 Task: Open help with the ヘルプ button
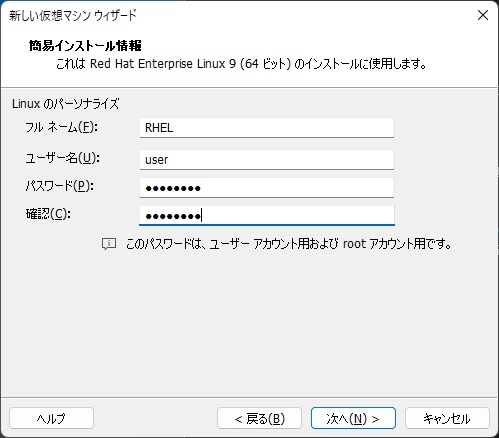click(51, 418)
